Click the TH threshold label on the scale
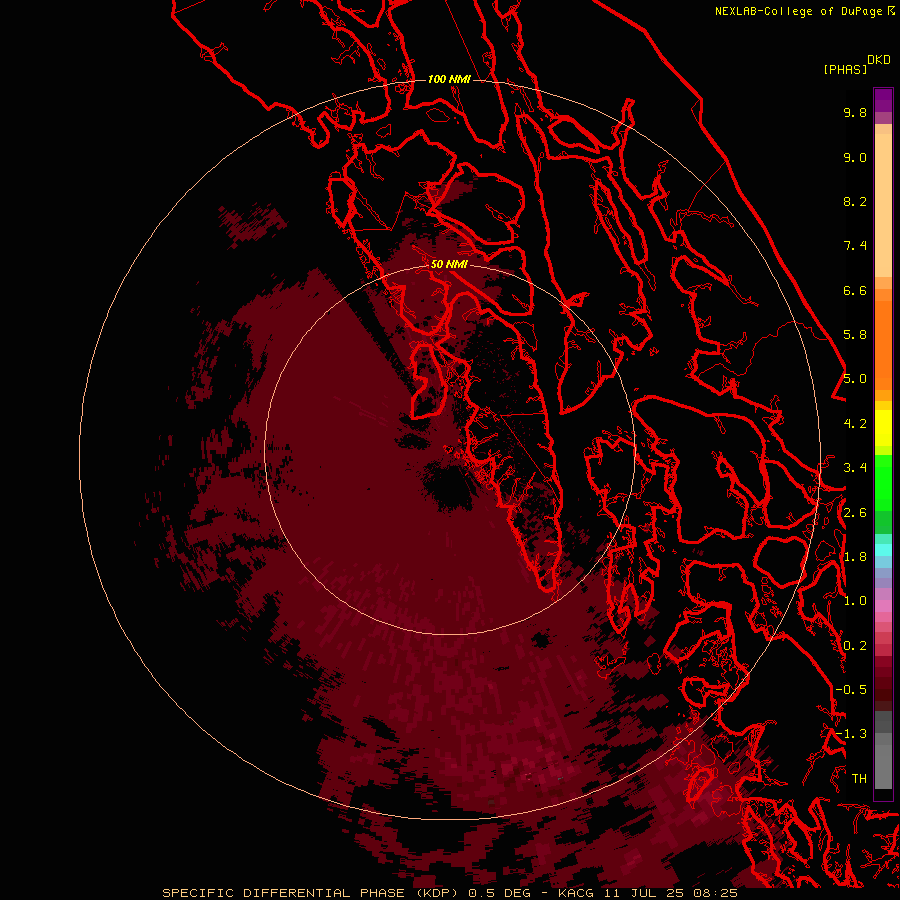 click(x=859, y=779)
